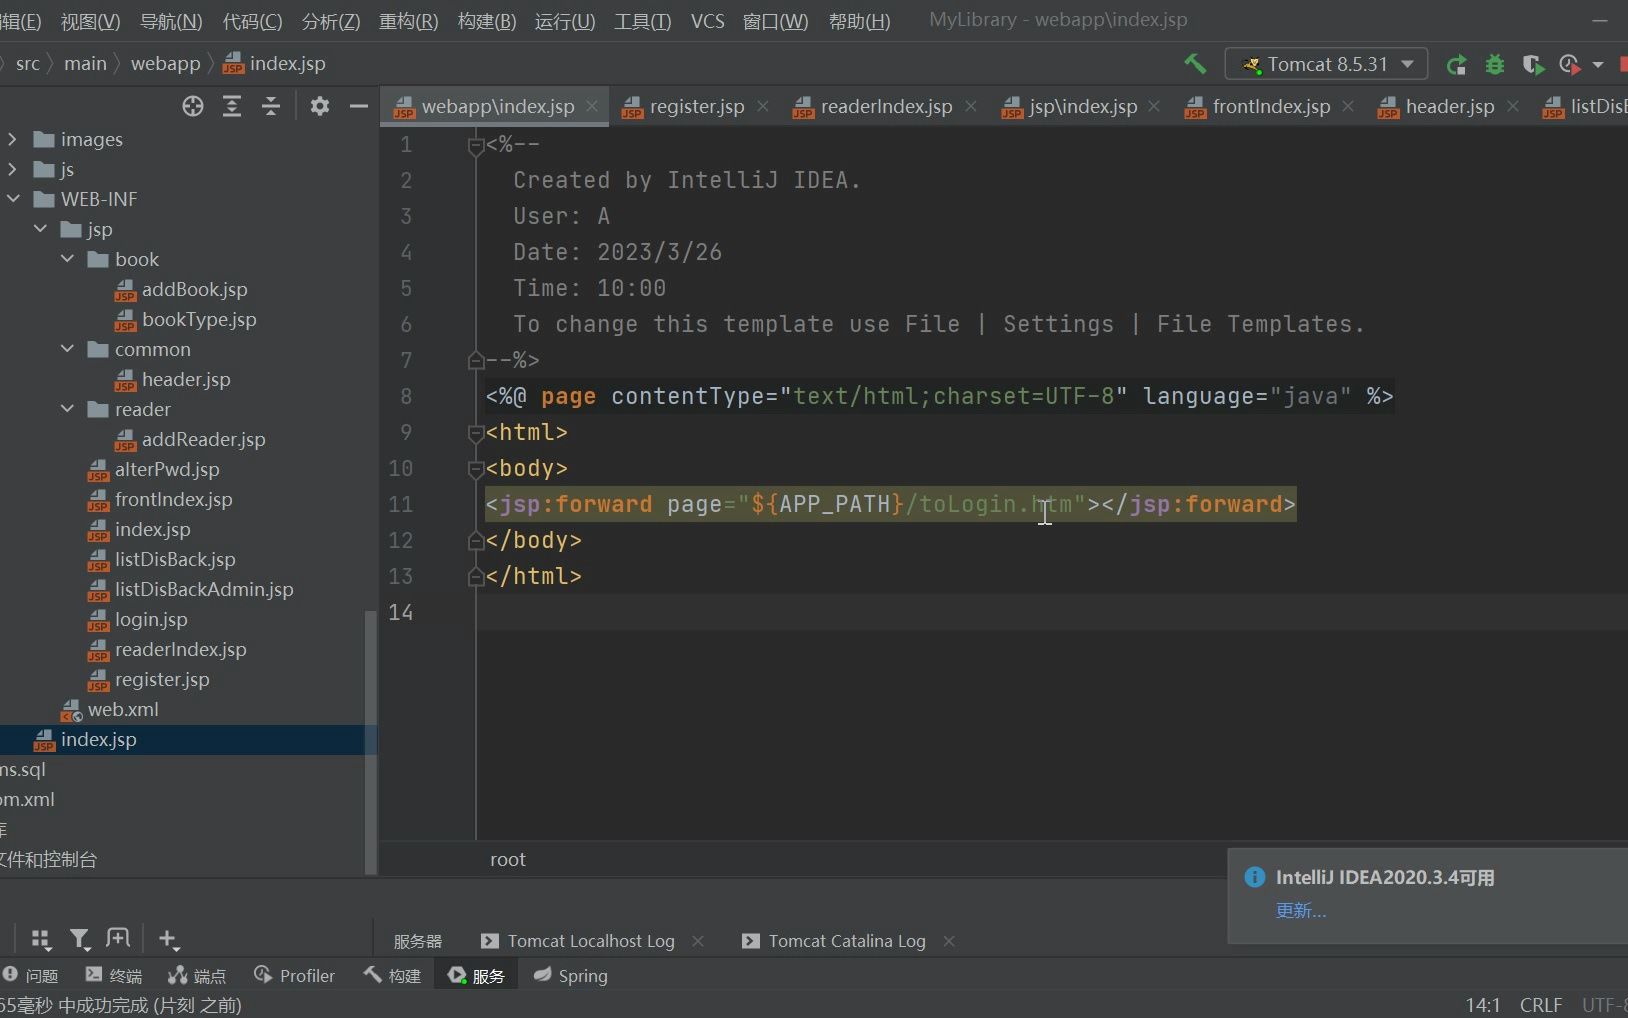Open the 帮助(H) menu
The height and width of the screenshot is (1018, 1628).
(x=859, y=21)
